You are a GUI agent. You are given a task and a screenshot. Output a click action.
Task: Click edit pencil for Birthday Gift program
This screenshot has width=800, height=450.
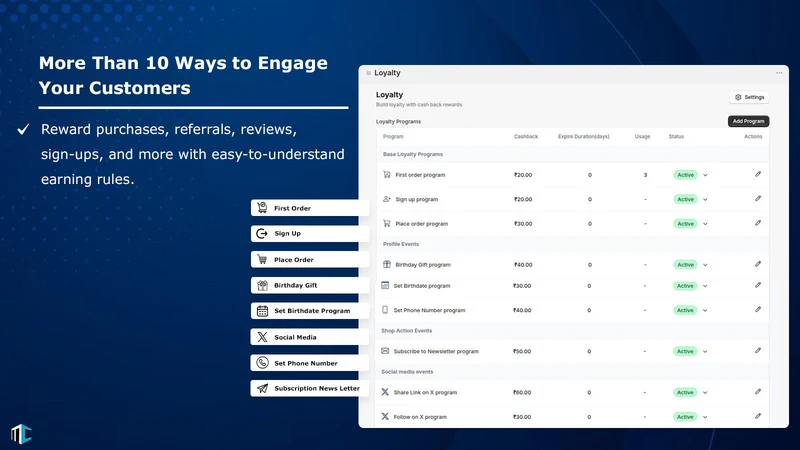point(758,264)
